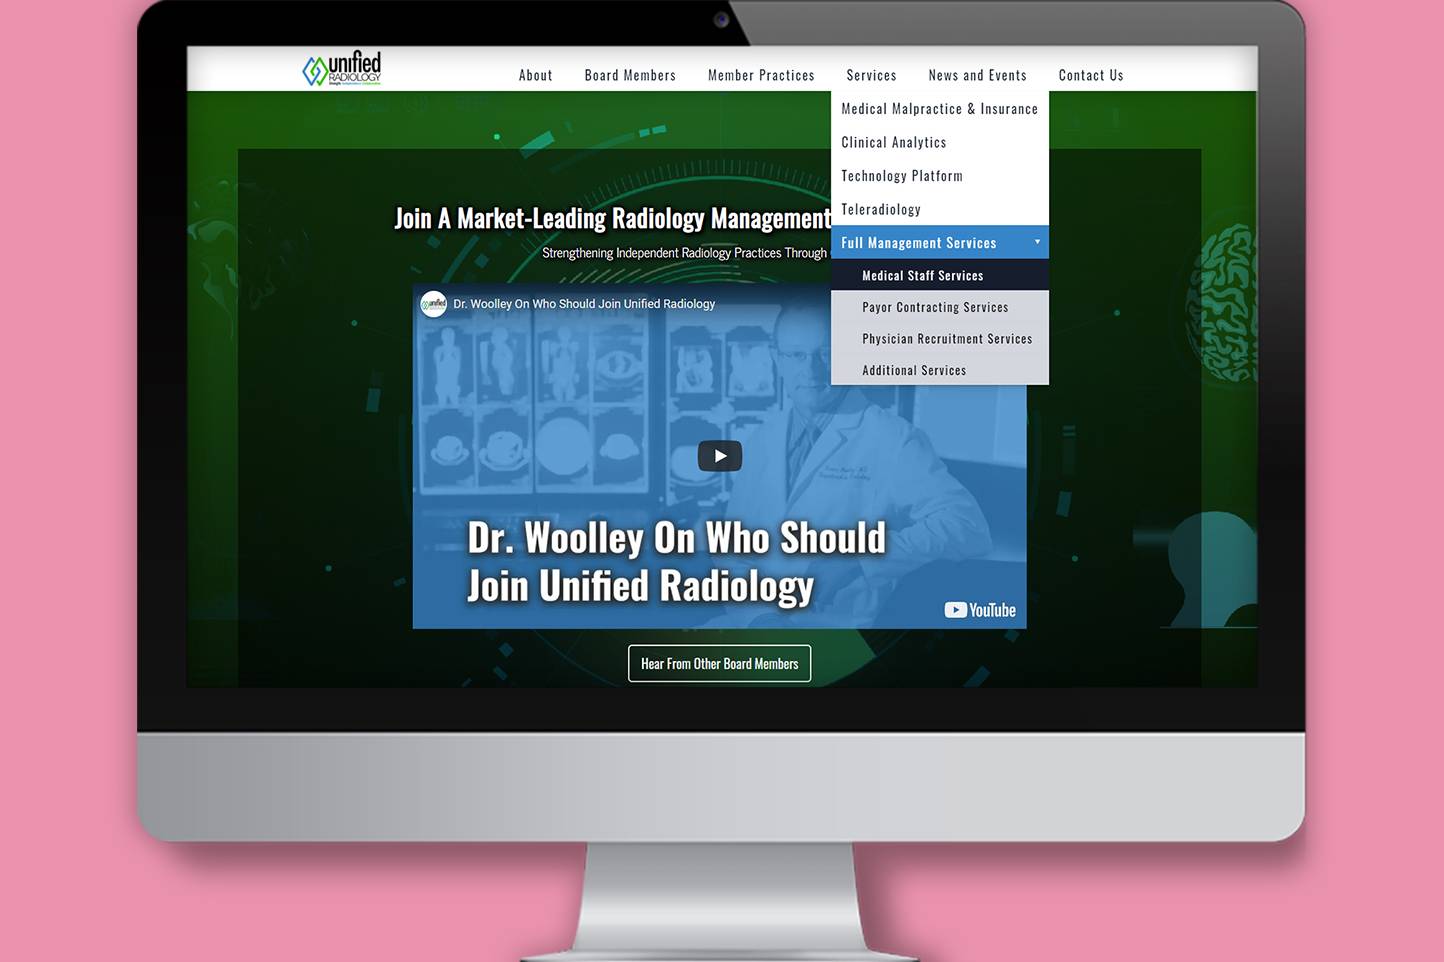Click the YouTube logo in the video corner

(979, 610)
